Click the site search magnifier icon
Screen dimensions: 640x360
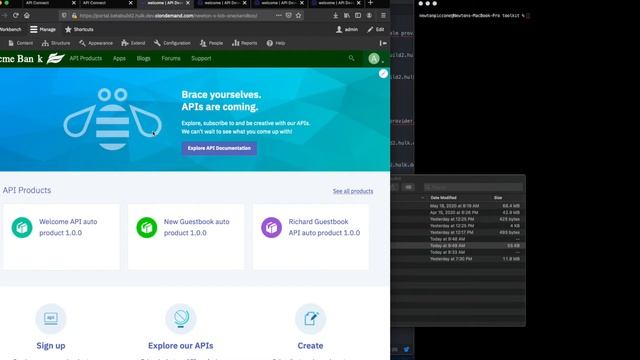coord(351,58)
